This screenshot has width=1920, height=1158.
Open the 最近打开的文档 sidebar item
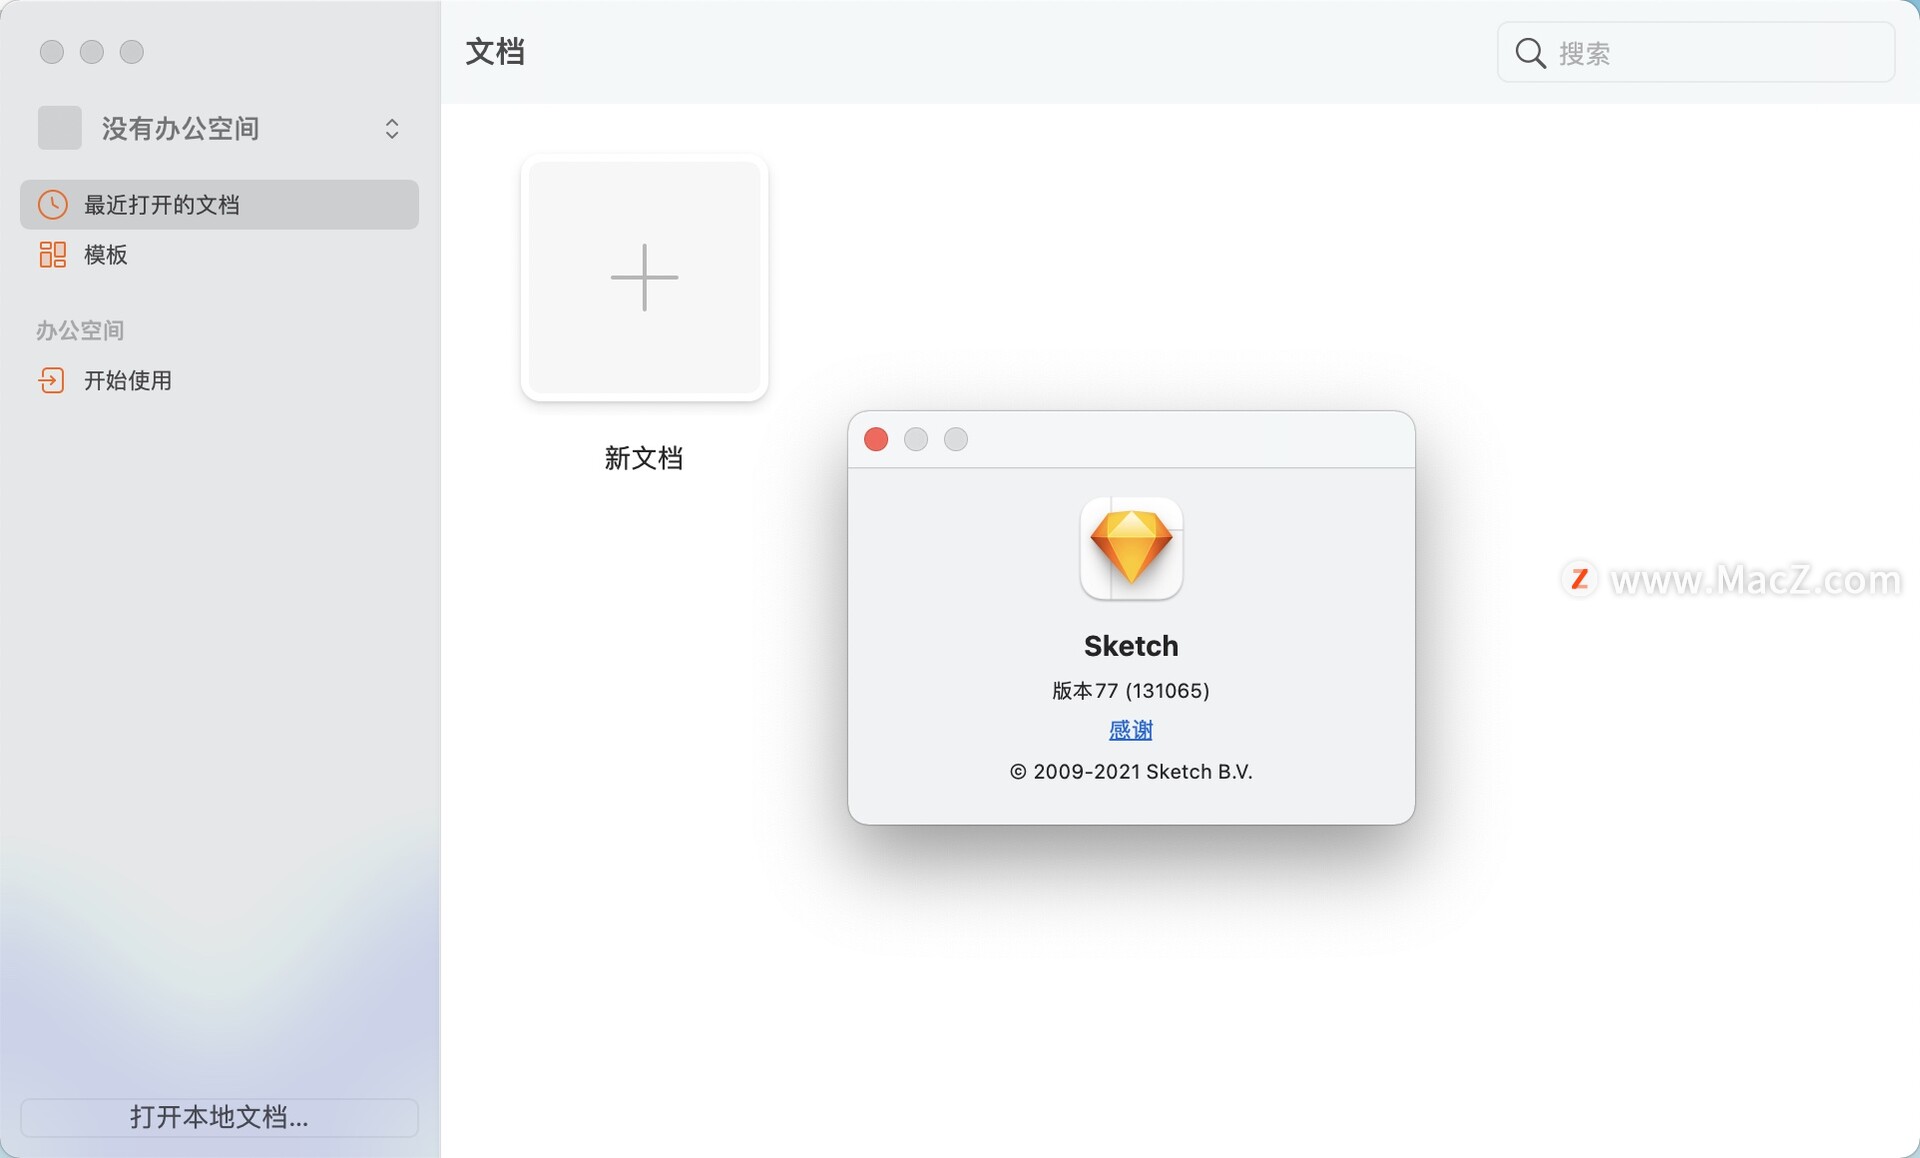pyautogui.click(x=219, y=205)
